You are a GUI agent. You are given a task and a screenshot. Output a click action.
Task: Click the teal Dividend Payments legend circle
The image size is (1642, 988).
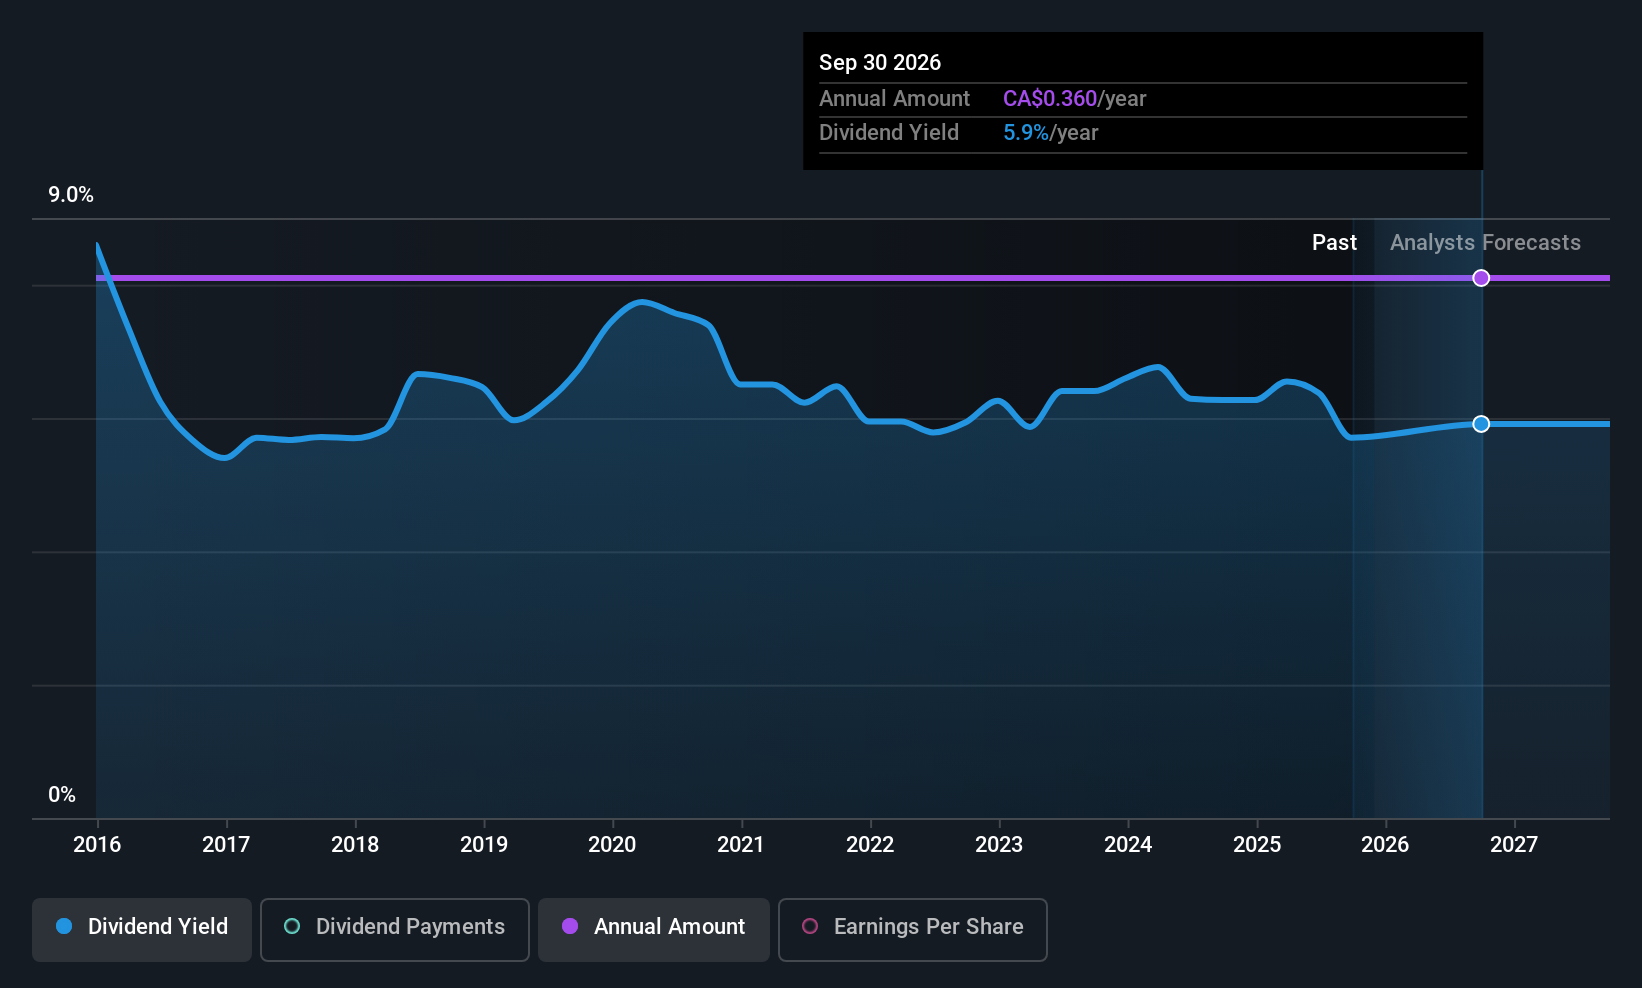click(x=292, y=926)
